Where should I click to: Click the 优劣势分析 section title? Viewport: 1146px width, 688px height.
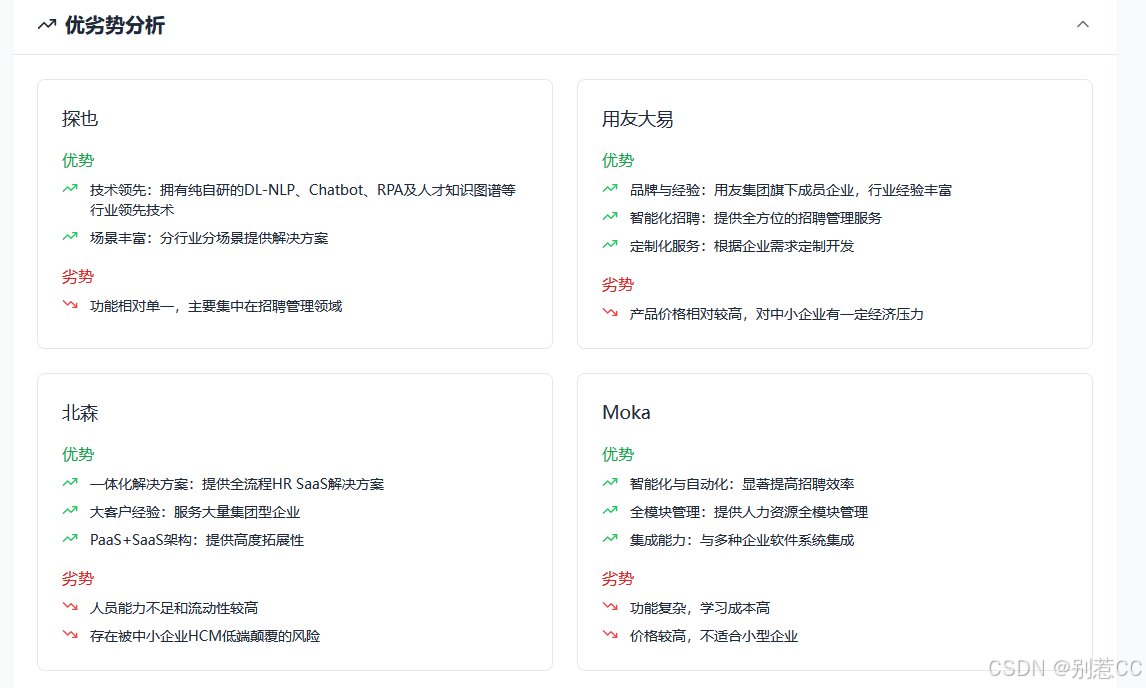coord(115,25)
